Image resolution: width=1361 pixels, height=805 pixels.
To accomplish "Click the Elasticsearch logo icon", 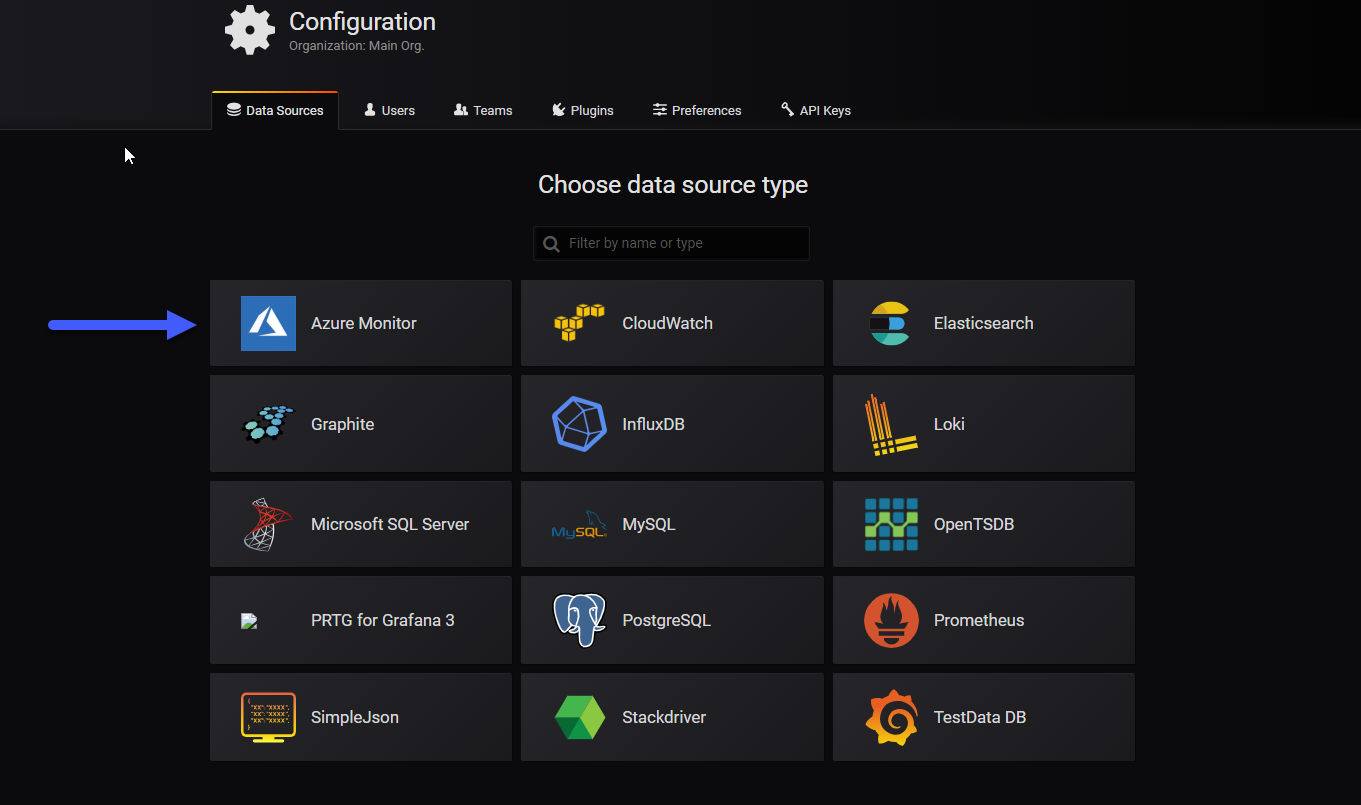I will pyautogui.click(x=890, y=323).
